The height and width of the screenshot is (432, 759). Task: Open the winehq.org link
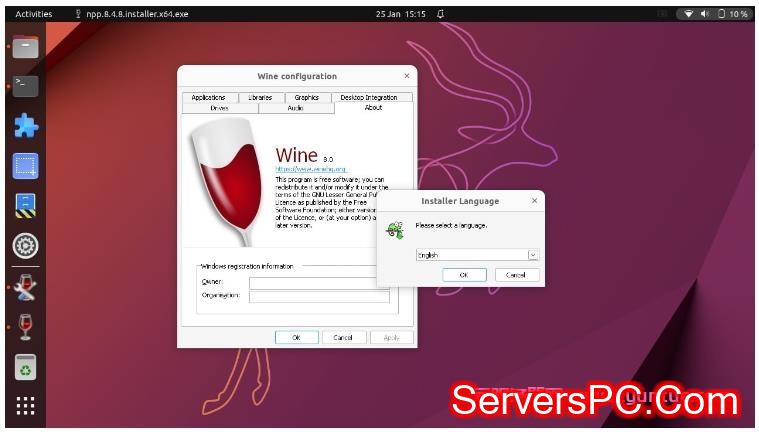(311, 169)
